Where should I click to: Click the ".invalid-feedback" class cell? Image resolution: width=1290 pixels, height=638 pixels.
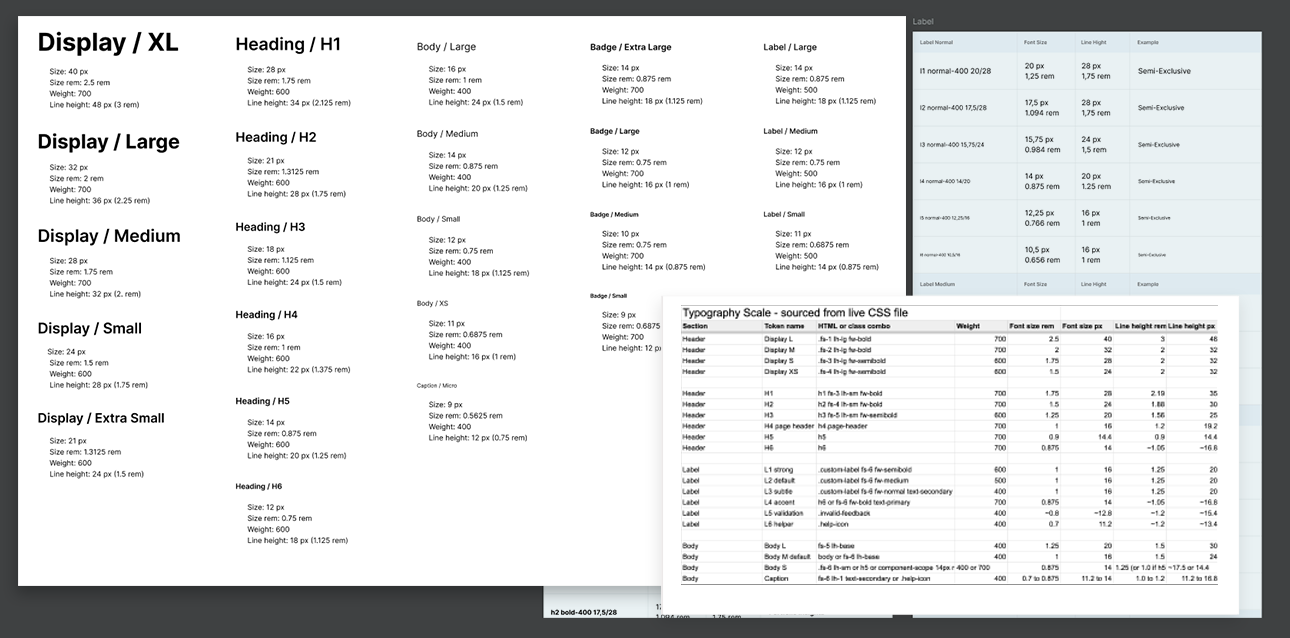coord(844,513)
